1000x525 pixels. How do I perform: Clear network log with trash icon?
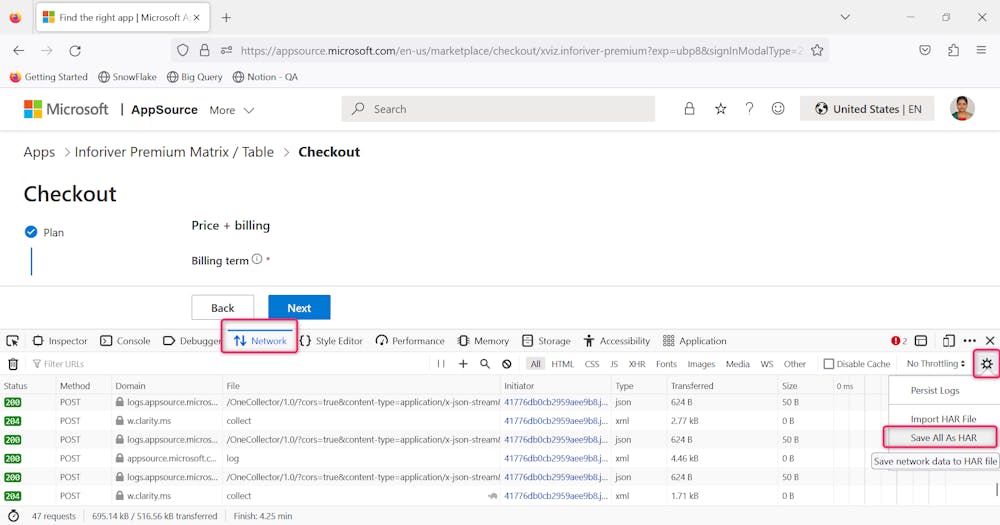tap(13, 364)
